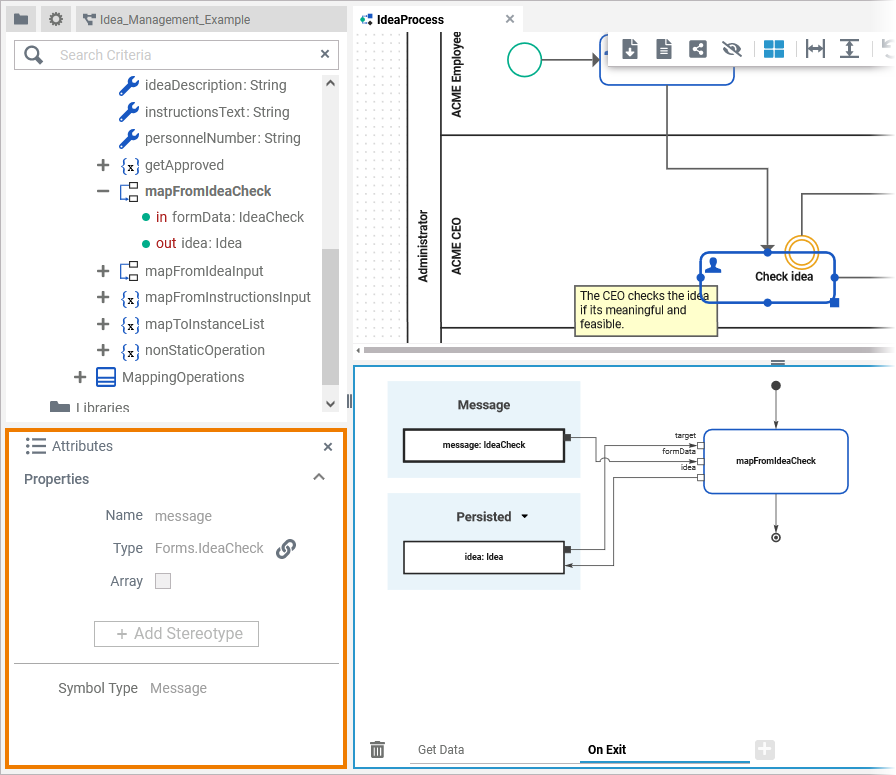This screenshot has height=775, width=896.
Task: Toggle the crossed-eye visibility icon
Action: tap(731, 49)
